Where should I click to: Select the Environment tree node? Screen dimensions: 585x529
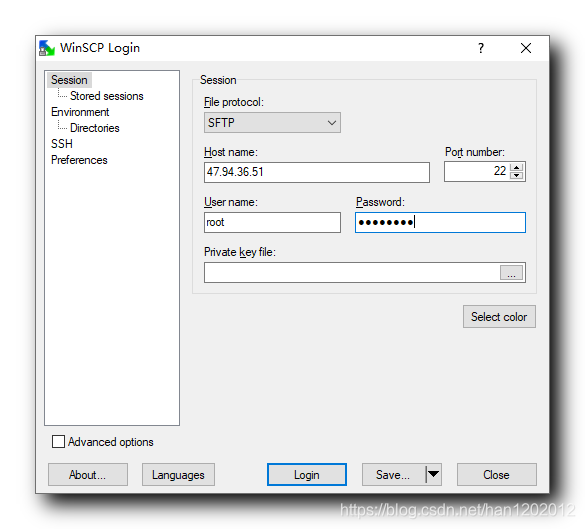[x=80, y=112]
